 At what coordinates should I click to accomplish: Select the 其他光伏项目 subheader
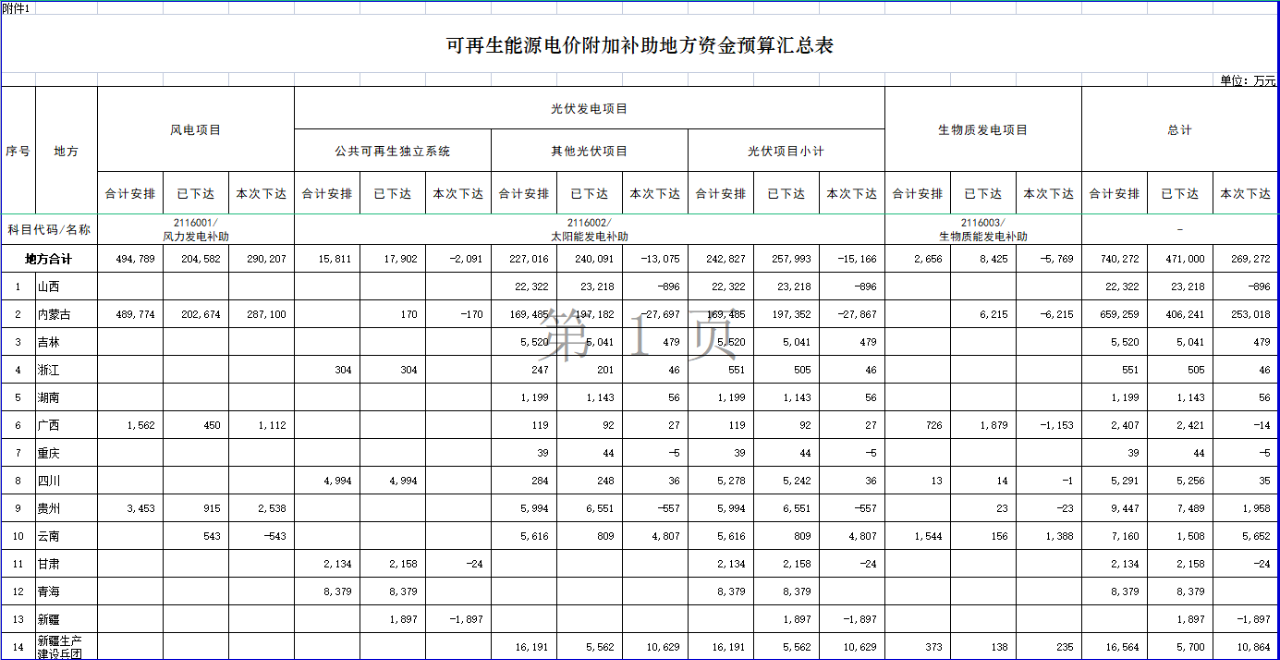(589, 151)
